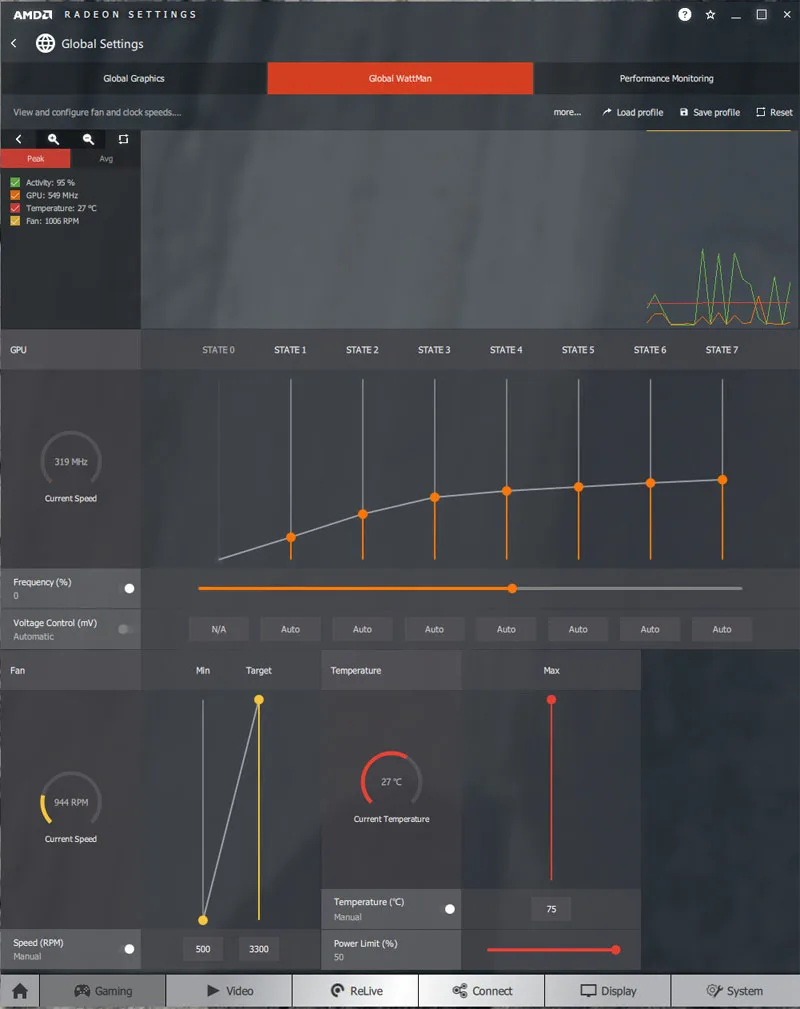Click the favorites star icon
The image size is (800, 1009).
tap(711, 14)
